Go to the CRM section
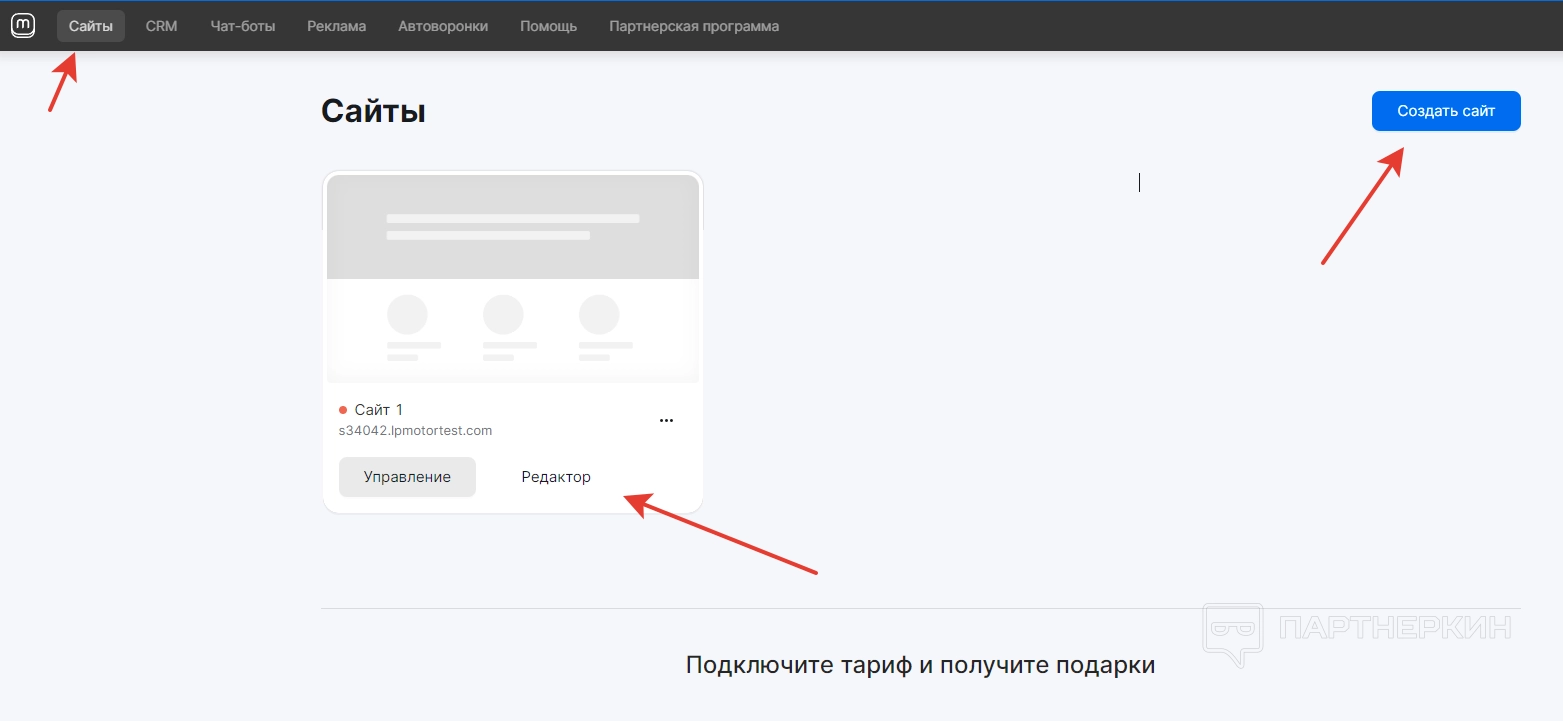The width and height of the screenshot is (1563, 721). 161,26
